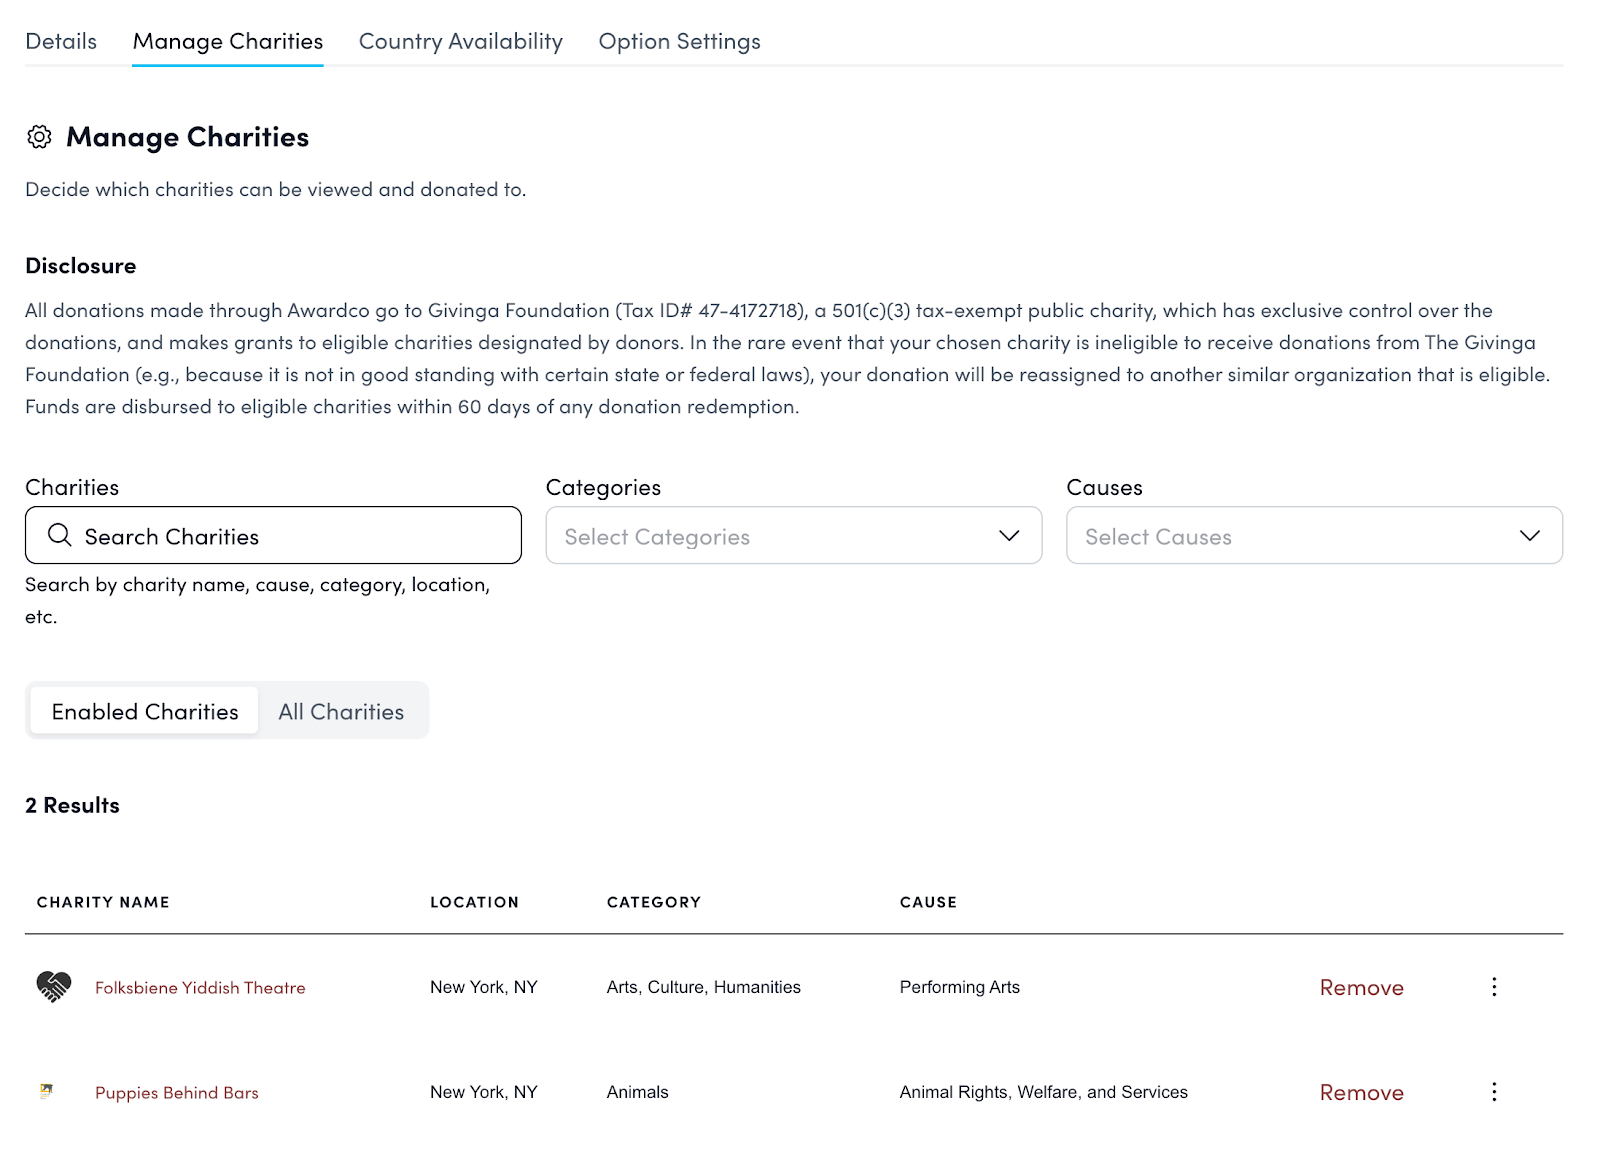
Task: Open the three-dot menu for Puppies Behind Bars
Action: click(x=1494, y=1092)
